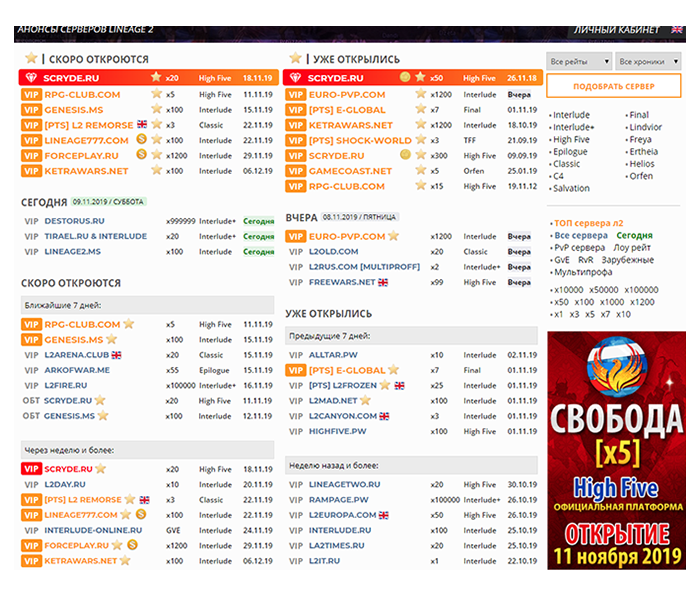The image size is (700, 600).
Task: Click red VIP badge of SCRYDE.RU 18.11.19
Action: 31,469
